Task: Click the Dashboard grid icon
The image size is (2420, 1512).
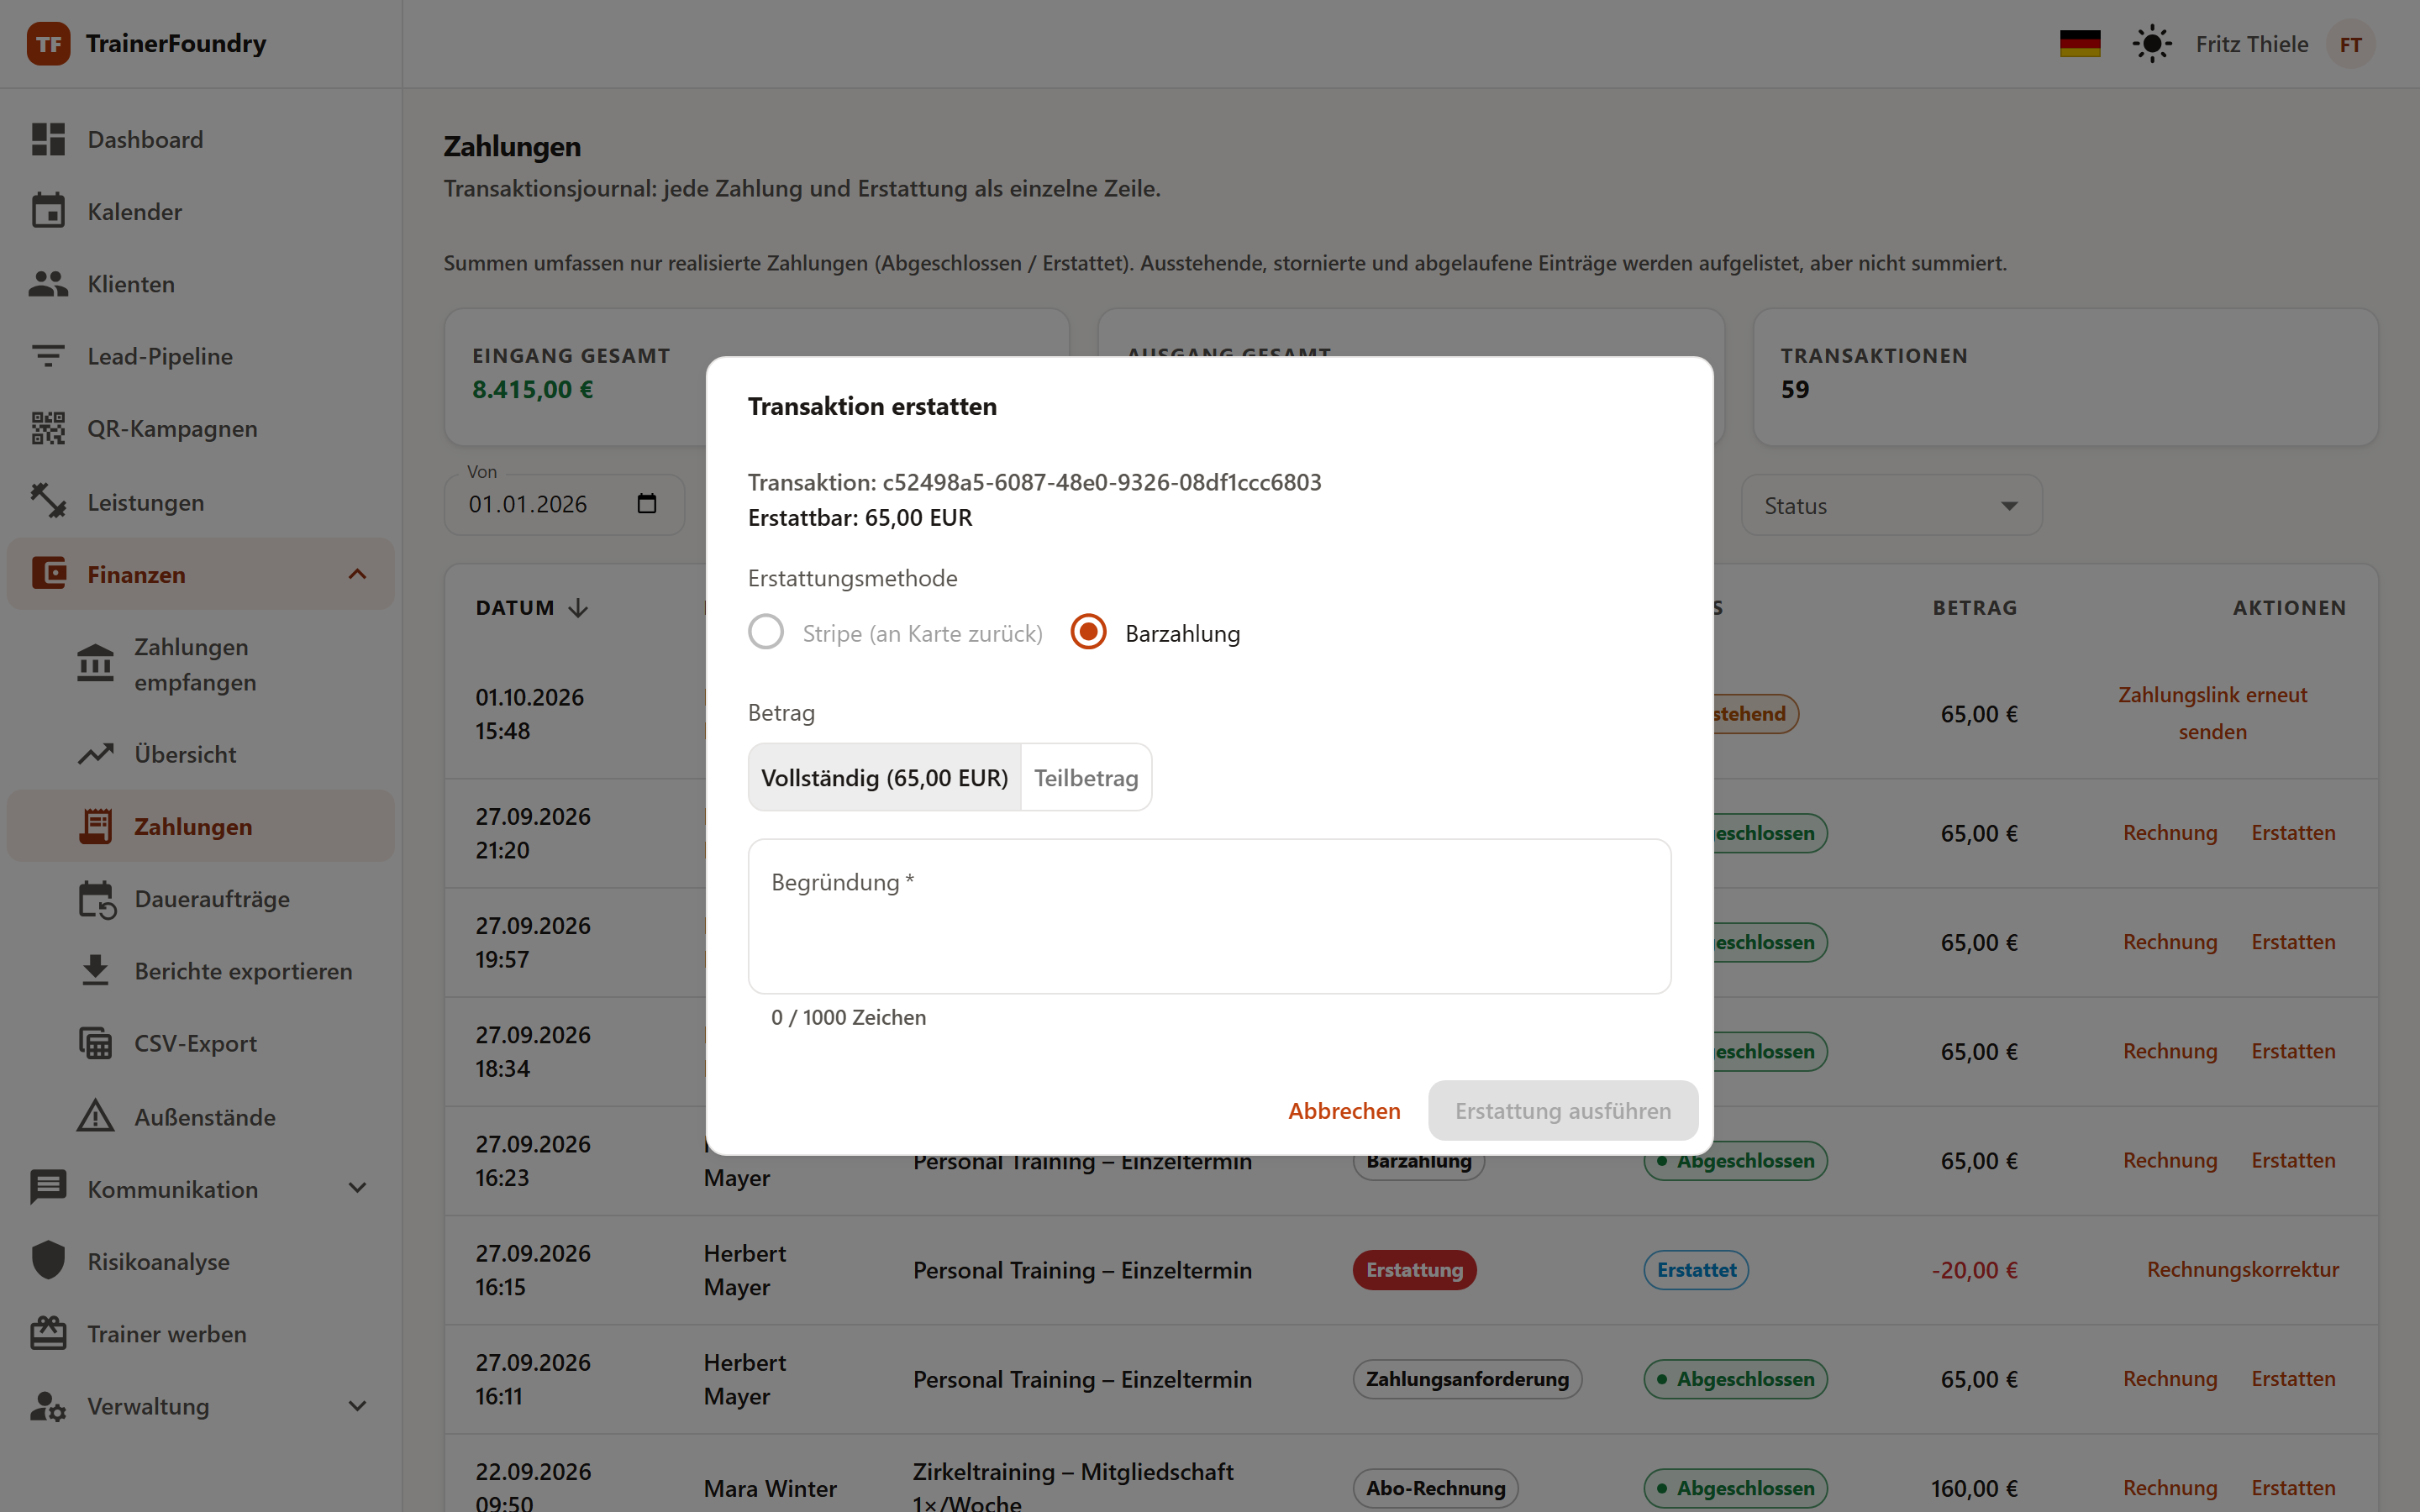Action: point(48,139)
